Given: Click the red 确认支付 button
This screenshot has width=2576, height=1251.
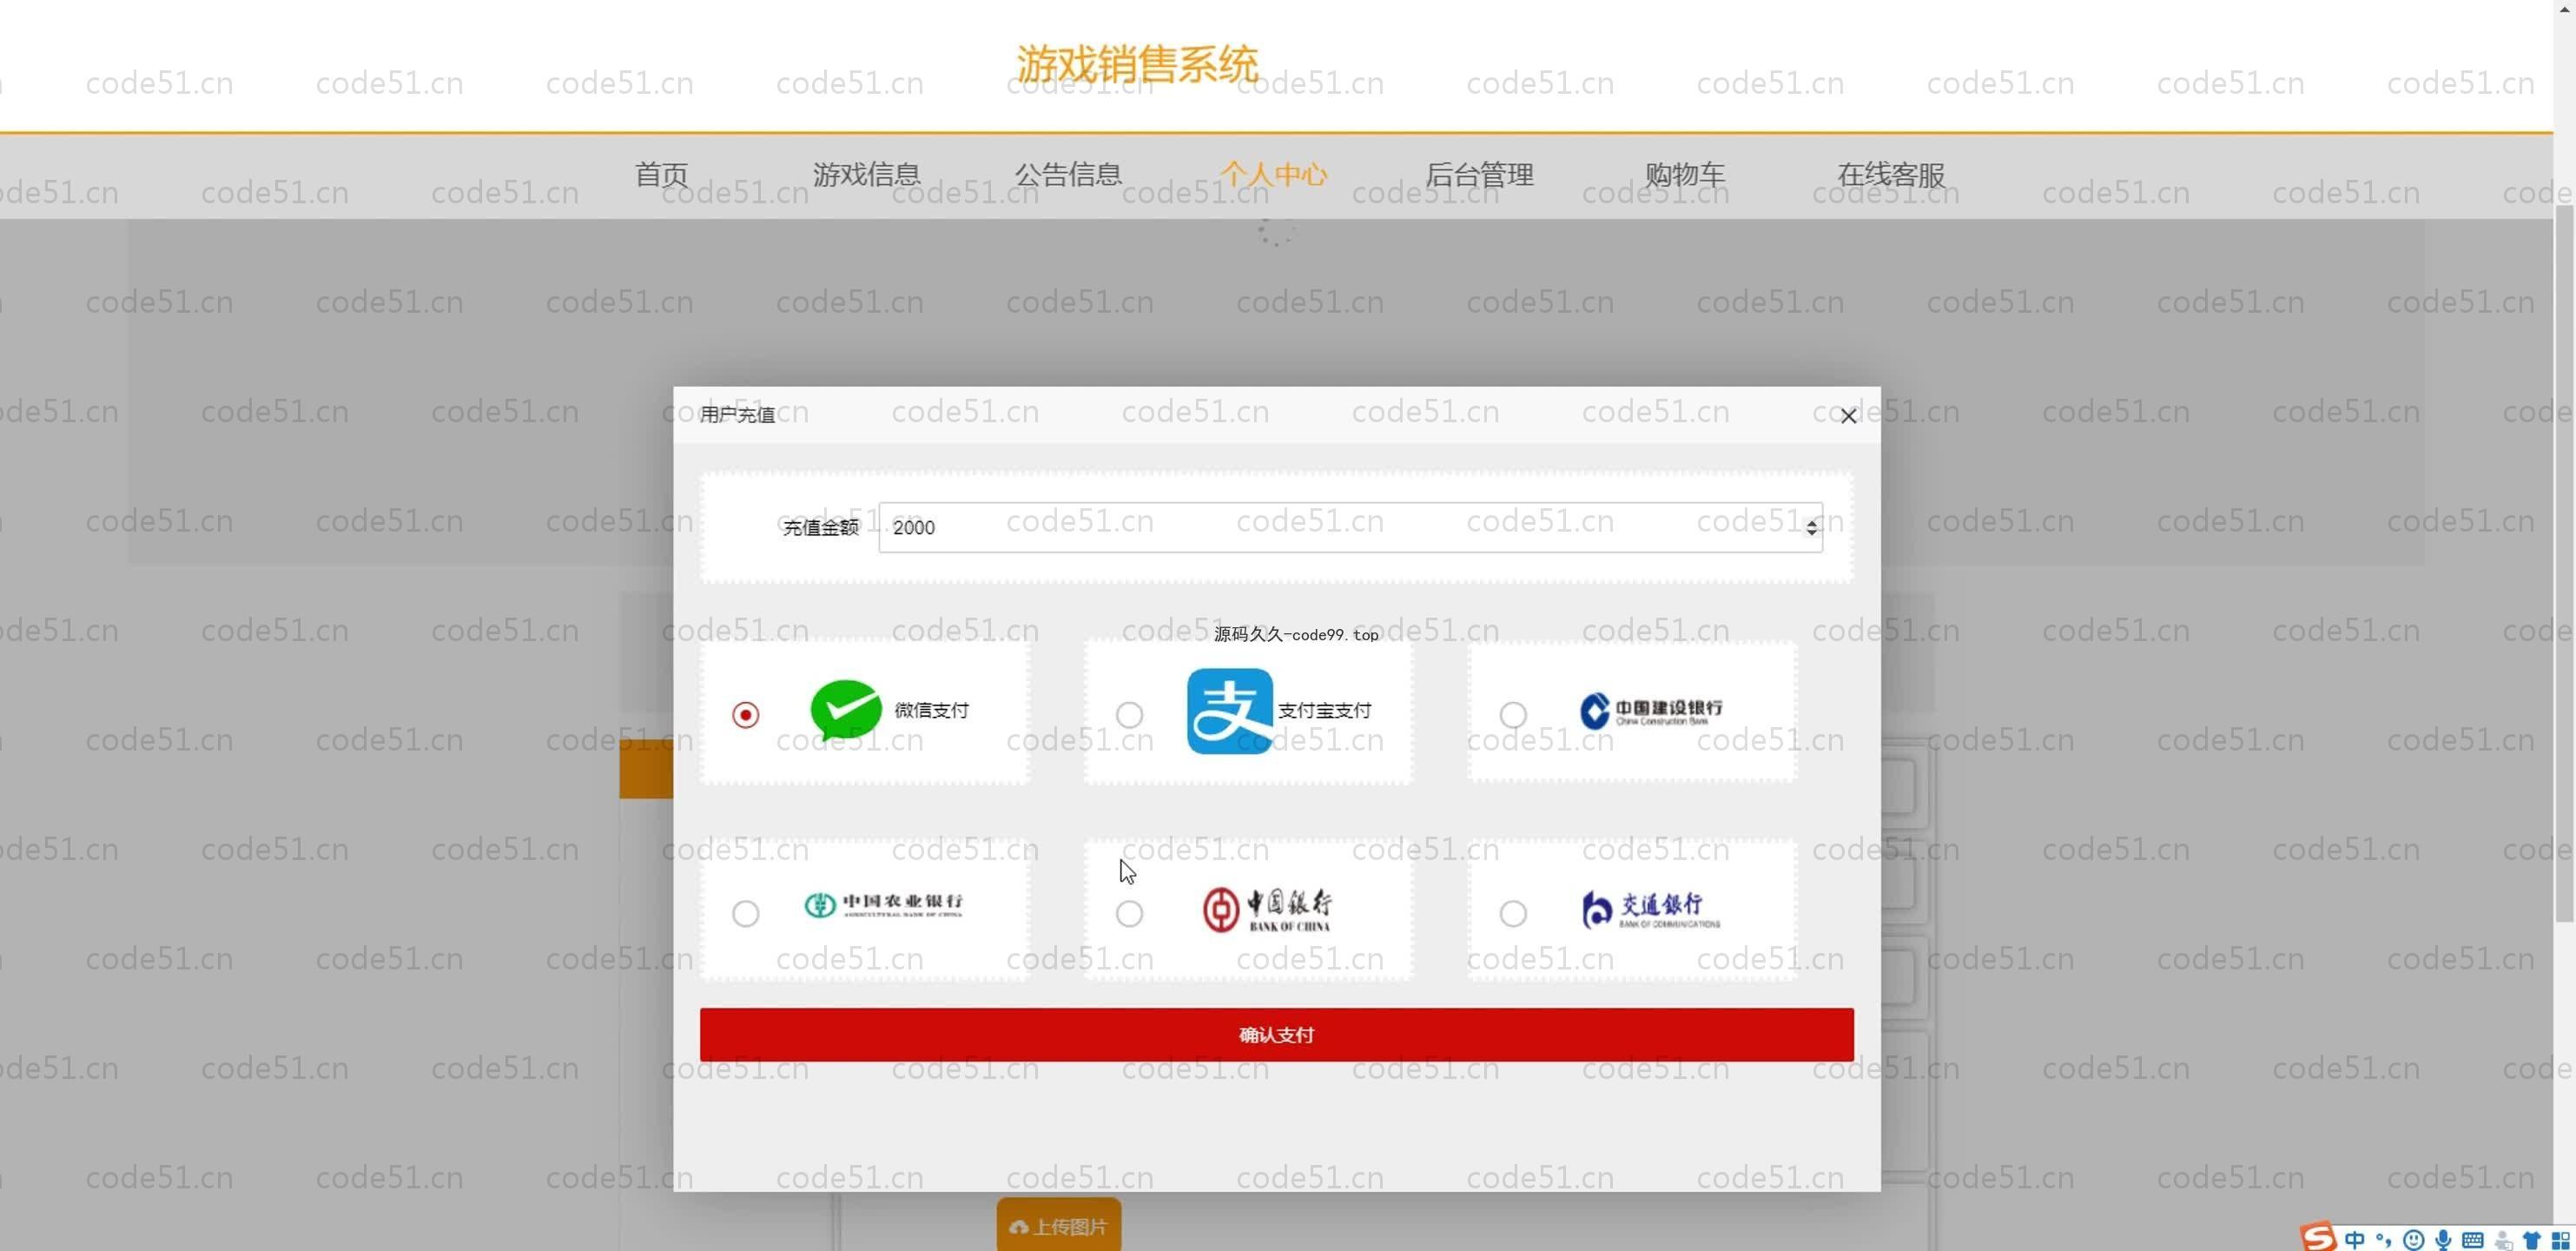Looking at the screenshot, I should coord(1276,1035).
